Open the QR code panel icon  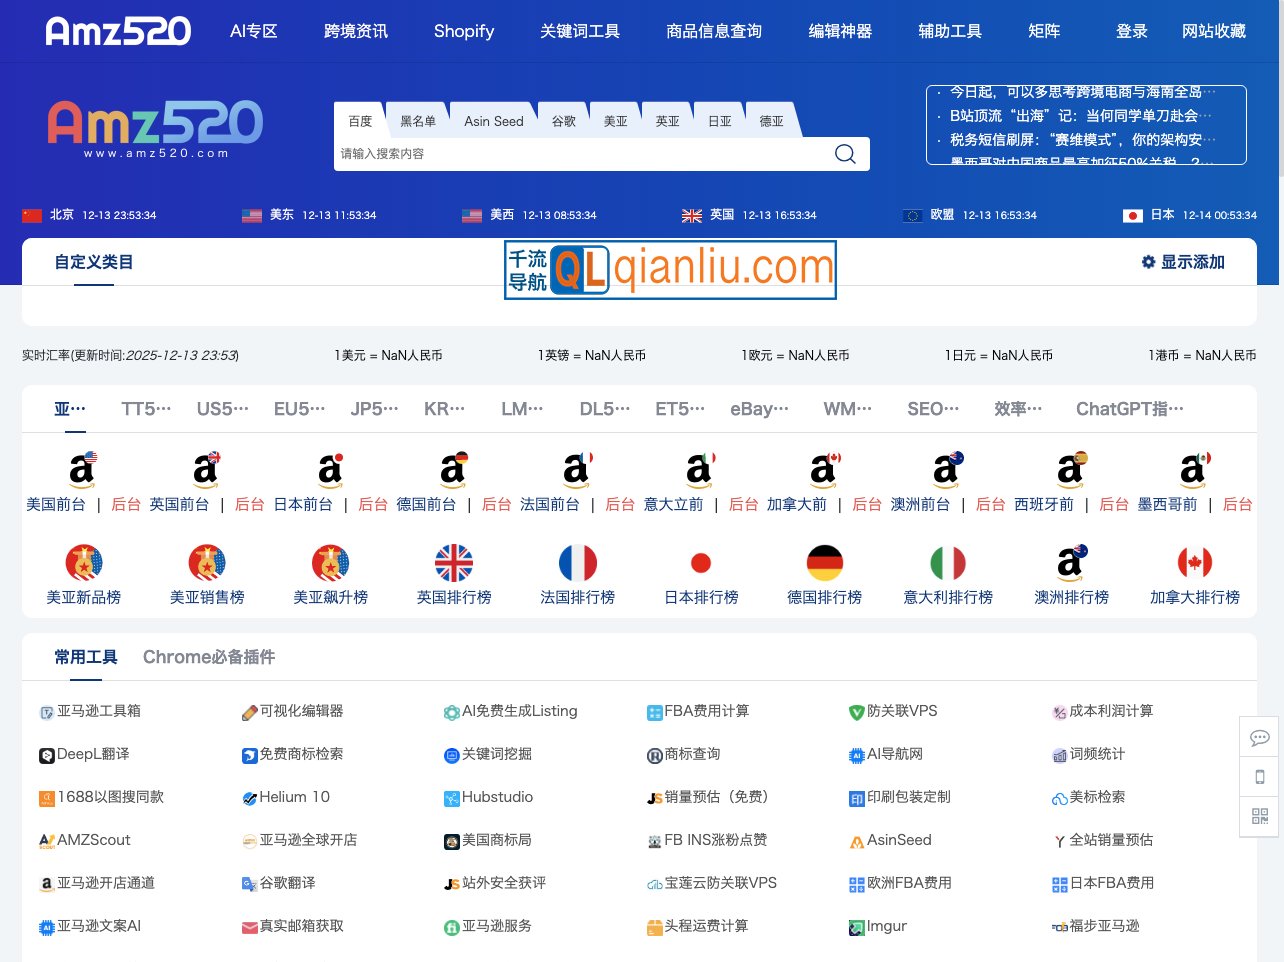point(1258,816)
